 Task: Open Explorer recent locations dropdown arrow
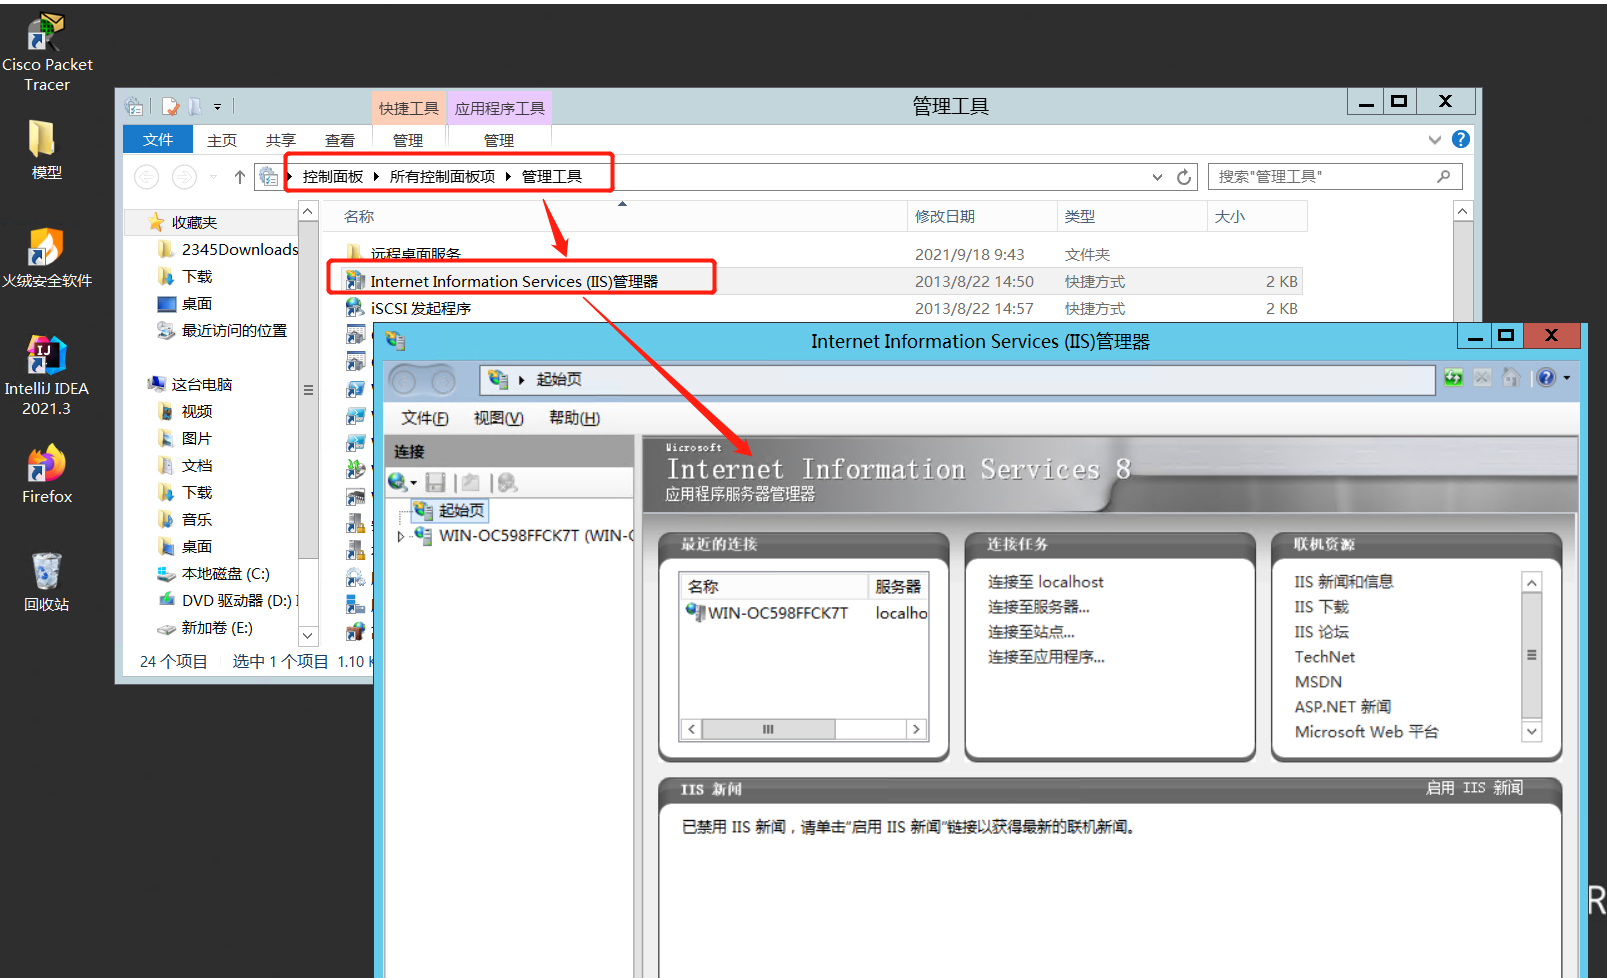213,177
